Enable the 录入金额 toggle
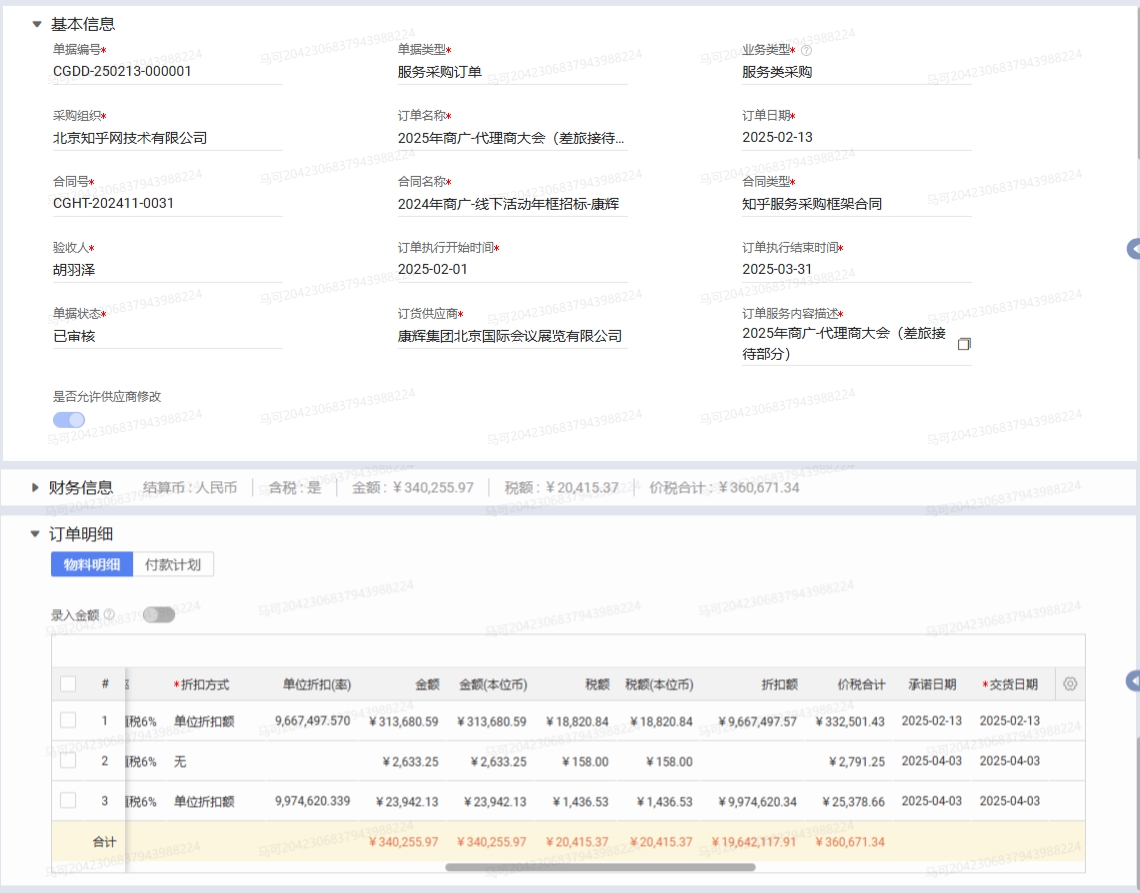 coord(159,615)
